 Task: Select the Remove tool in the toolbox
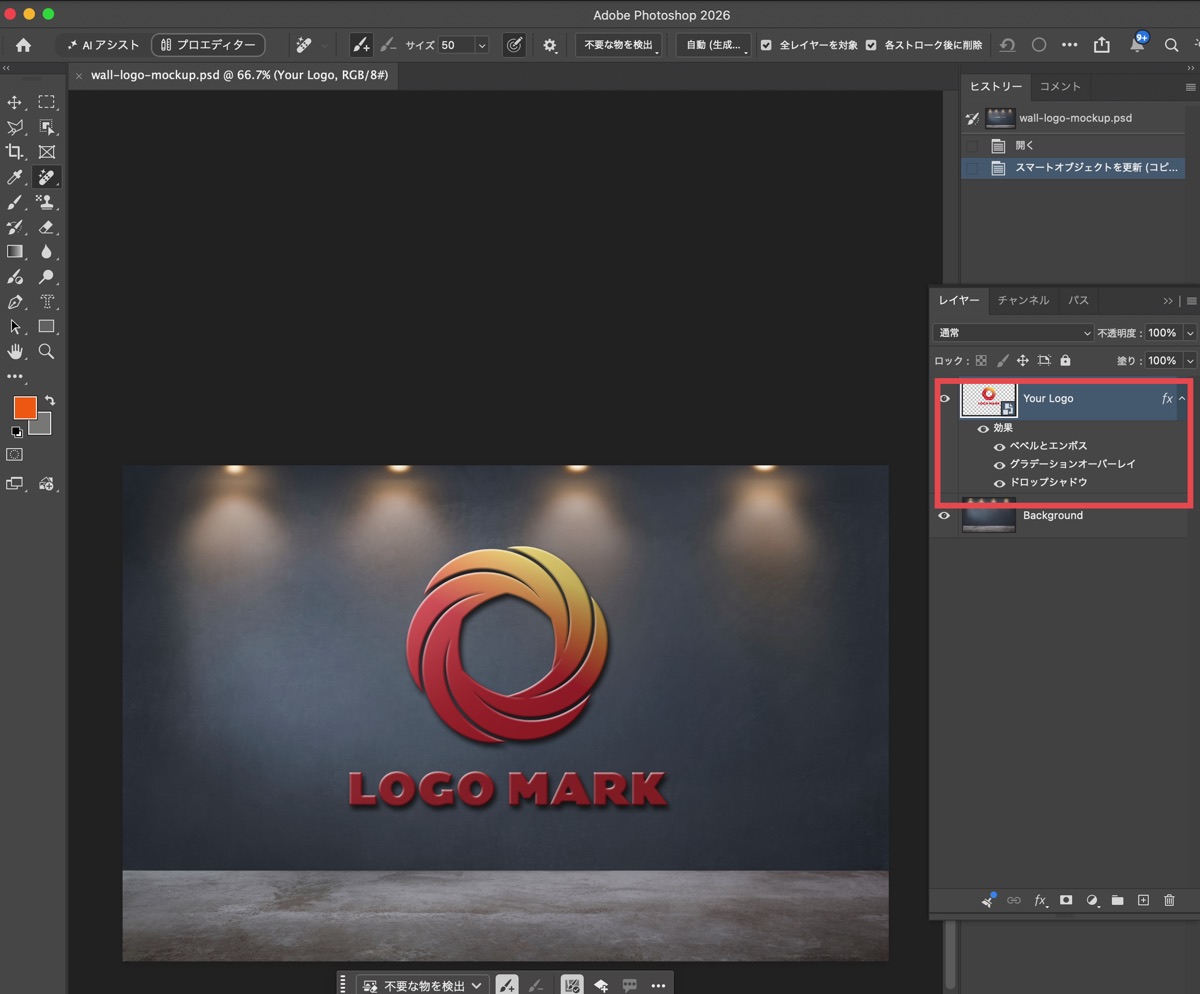point(46,177)
